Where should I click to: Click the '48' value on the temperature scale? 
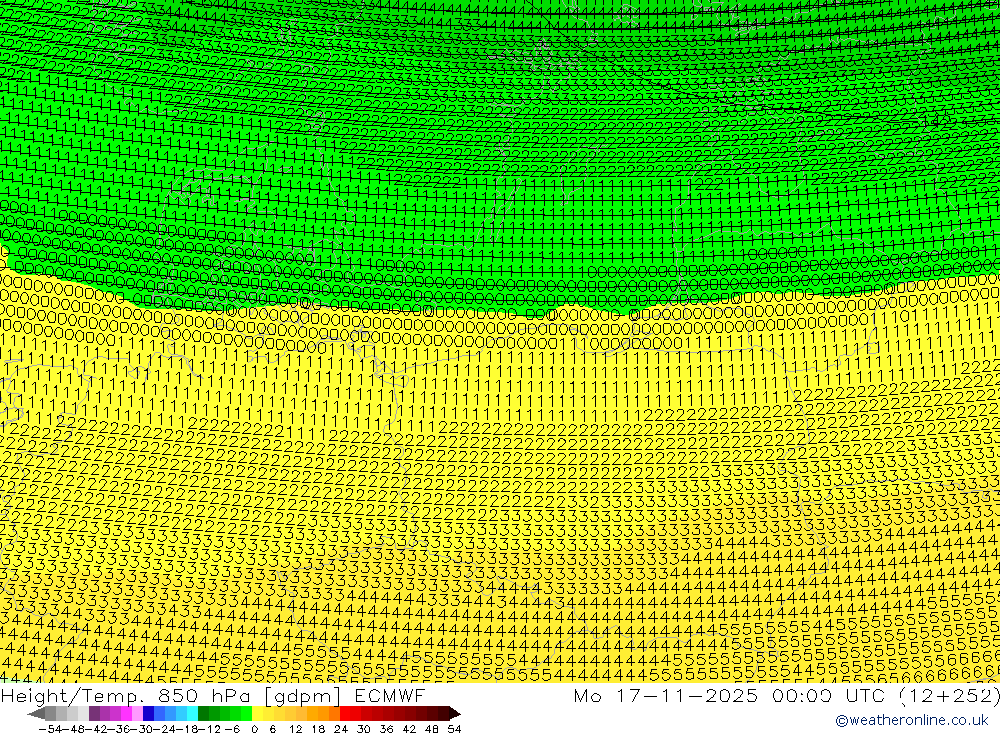click(432, 729)
